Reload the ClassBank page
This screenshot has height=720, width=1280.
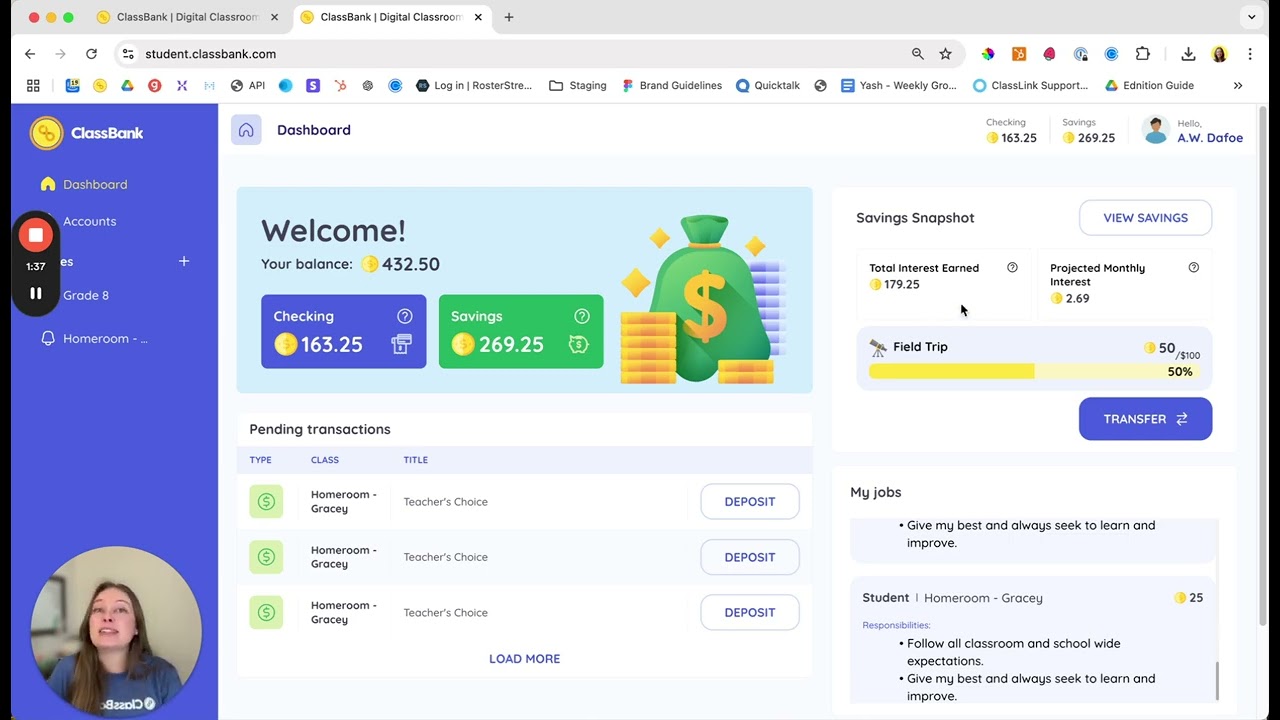point(91,54)
